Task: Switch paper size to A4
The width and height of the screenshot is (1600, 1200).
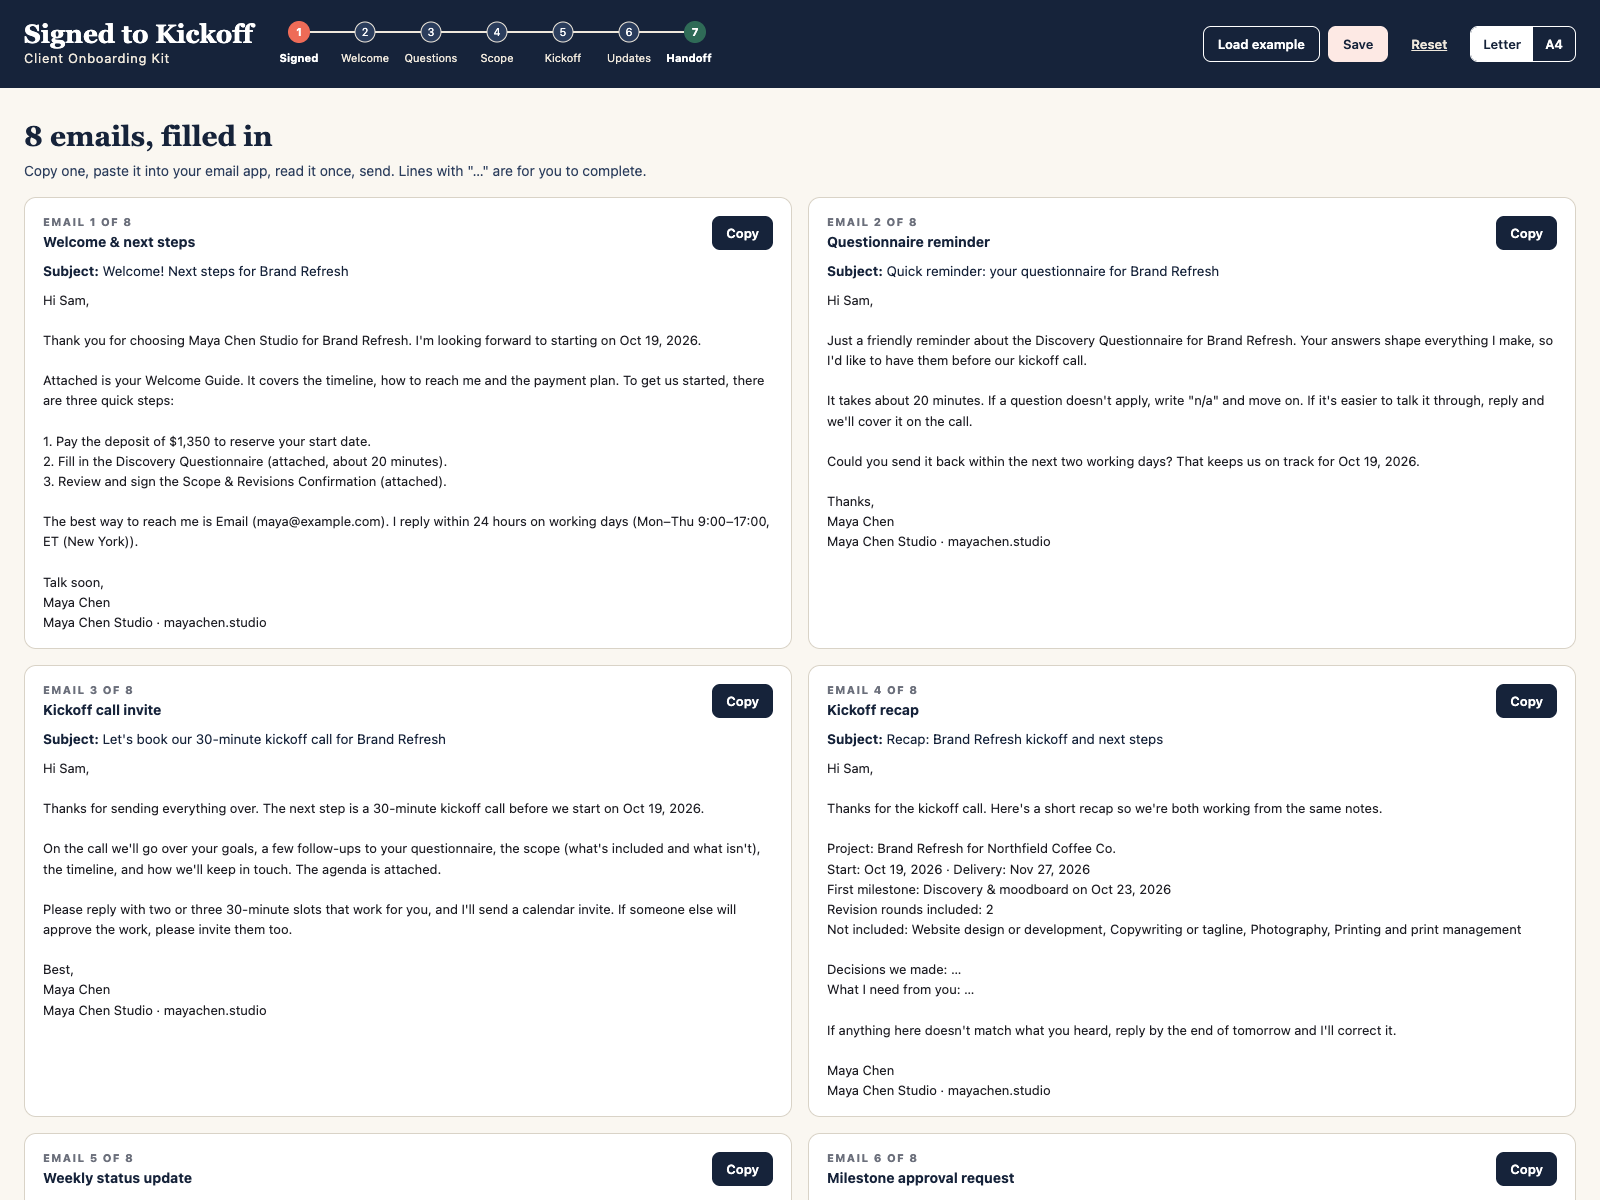Action: pos(1554,44)
